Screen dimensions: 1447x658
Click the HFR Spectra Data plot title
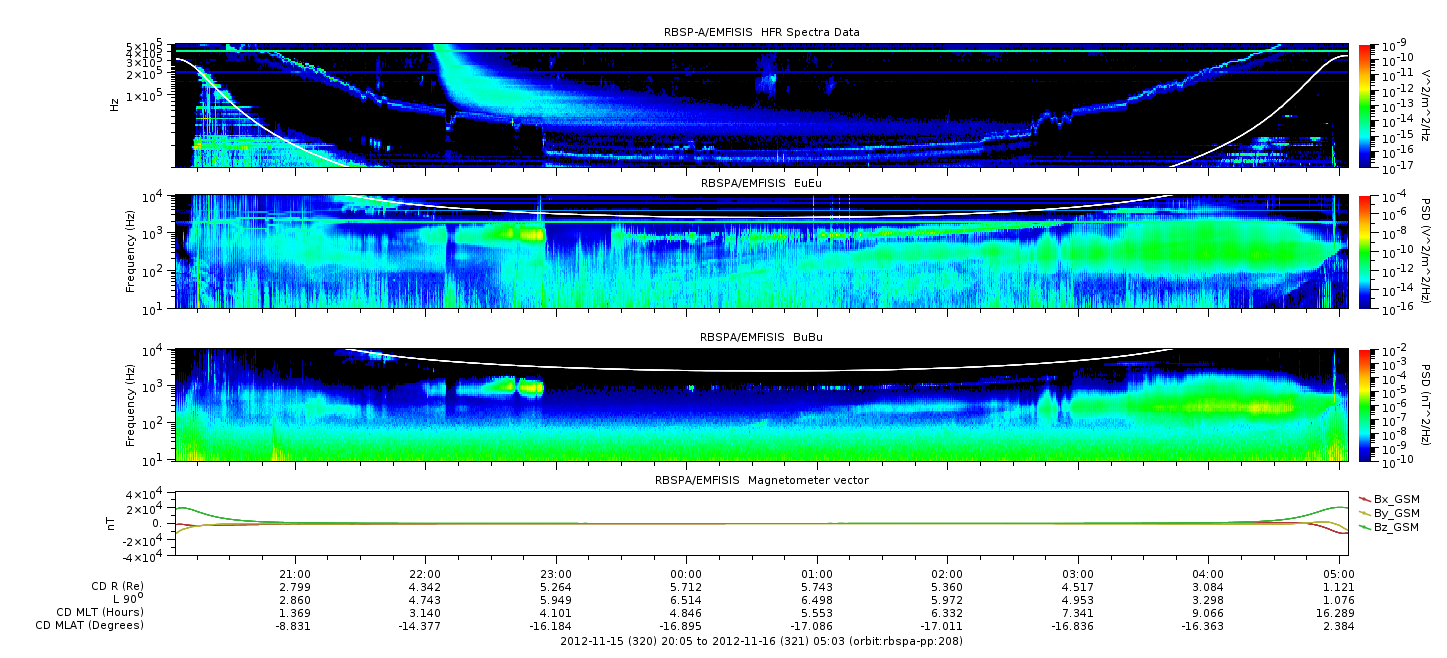pyautogui.click(x=761, y=32)
